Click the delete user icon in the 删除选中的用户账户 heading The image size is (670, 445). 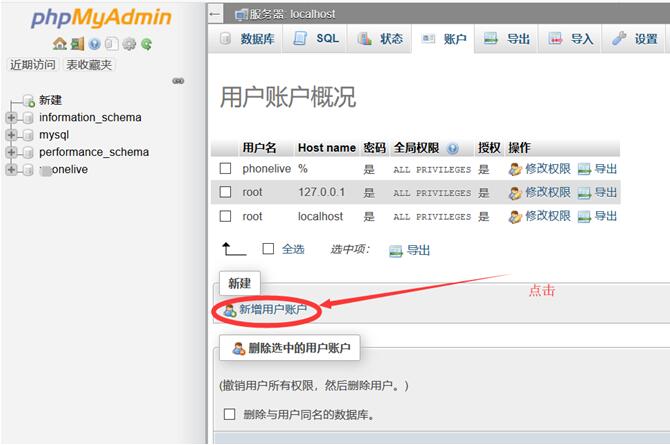[x=238, y=348]
